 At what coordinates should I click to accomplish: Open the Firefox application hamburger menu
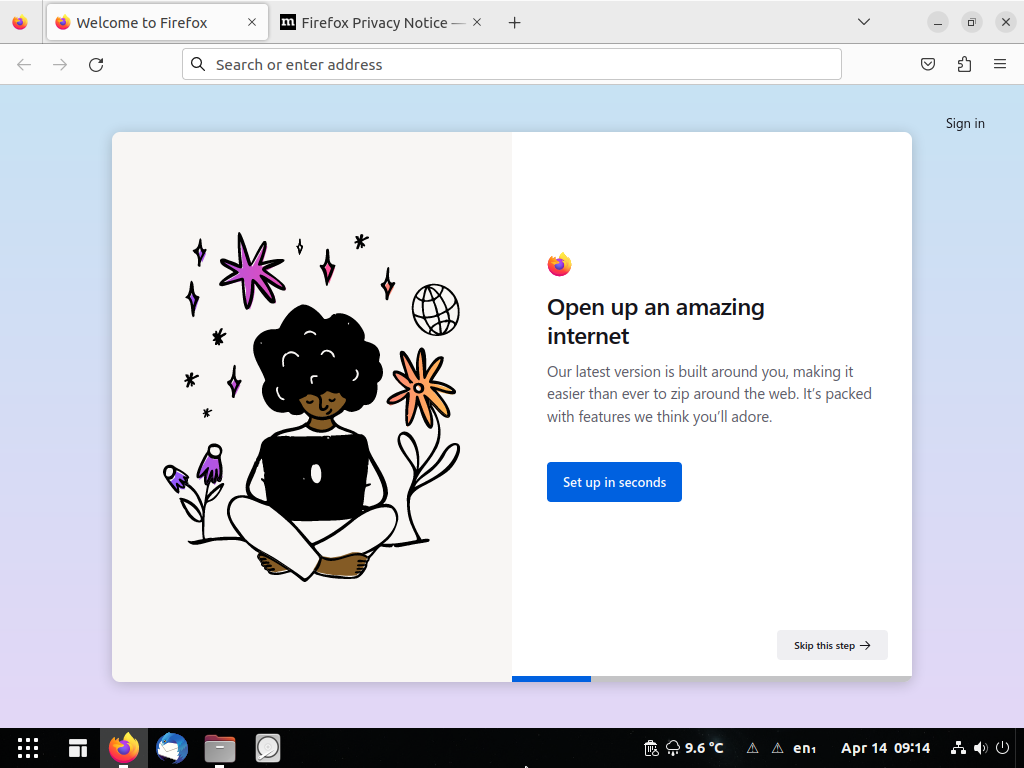click(1000, 64)
